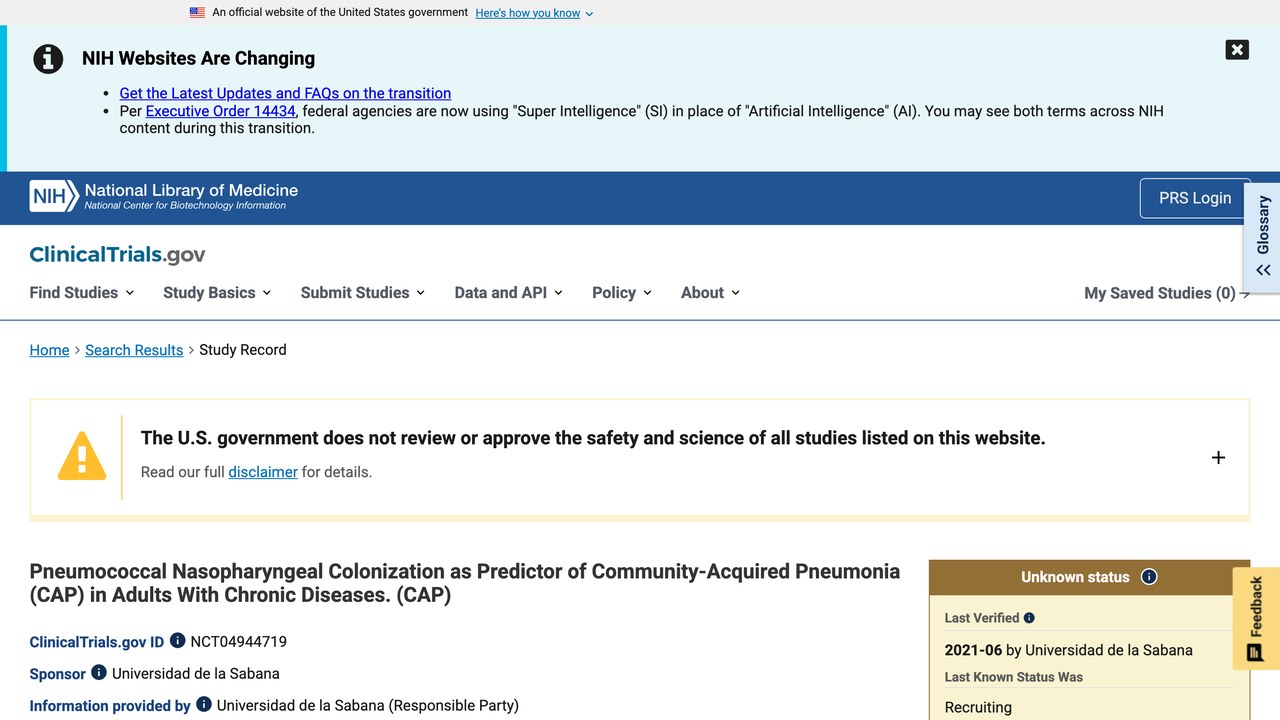The width and height of the screenshot is (1280, 720).
Task: Open the Glossary side panel
Action: tap(1263, 236)
